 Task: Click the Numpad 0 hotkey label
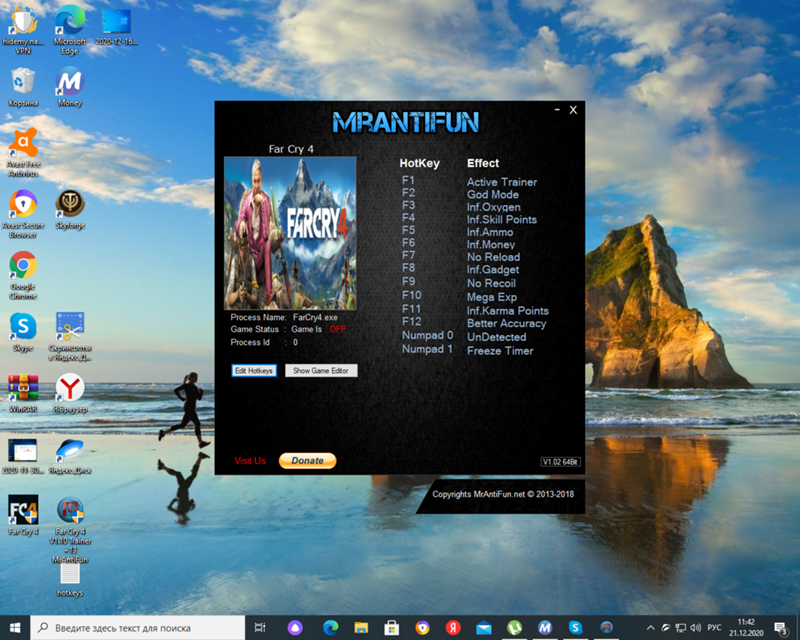click(428, 335)
